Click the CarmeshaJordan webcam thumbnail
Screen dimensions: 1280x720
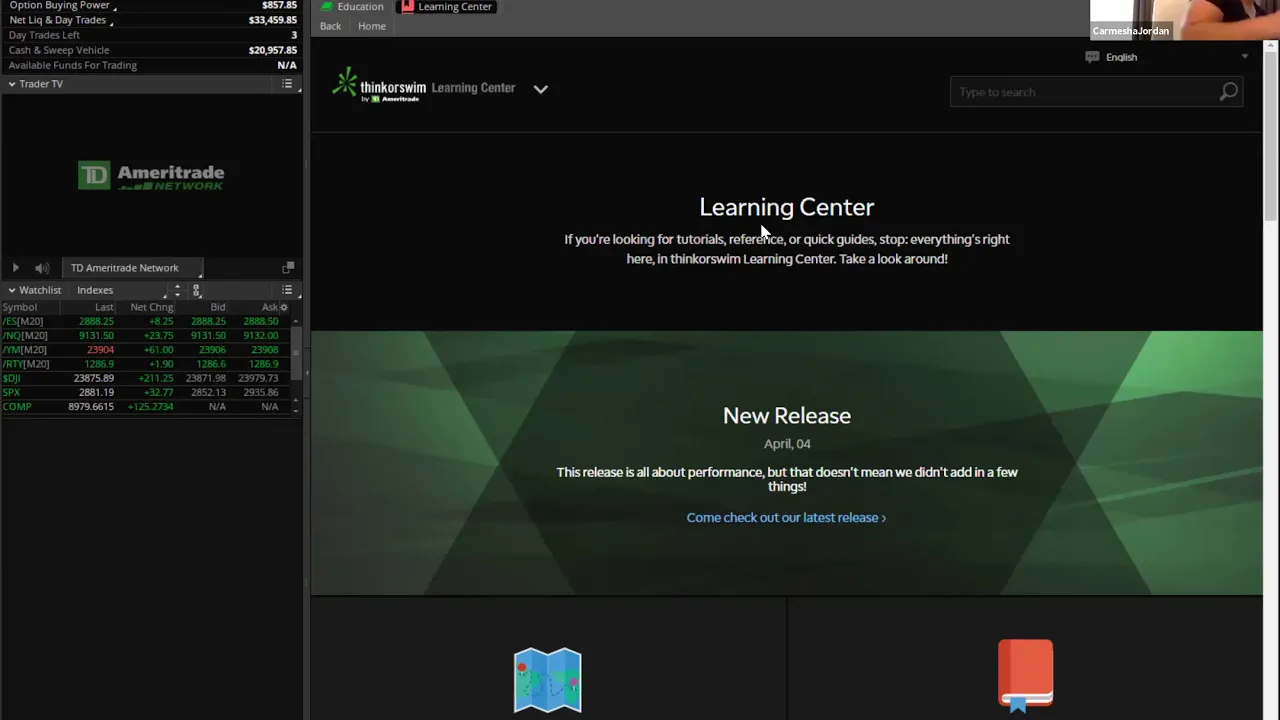(1185, 19)
